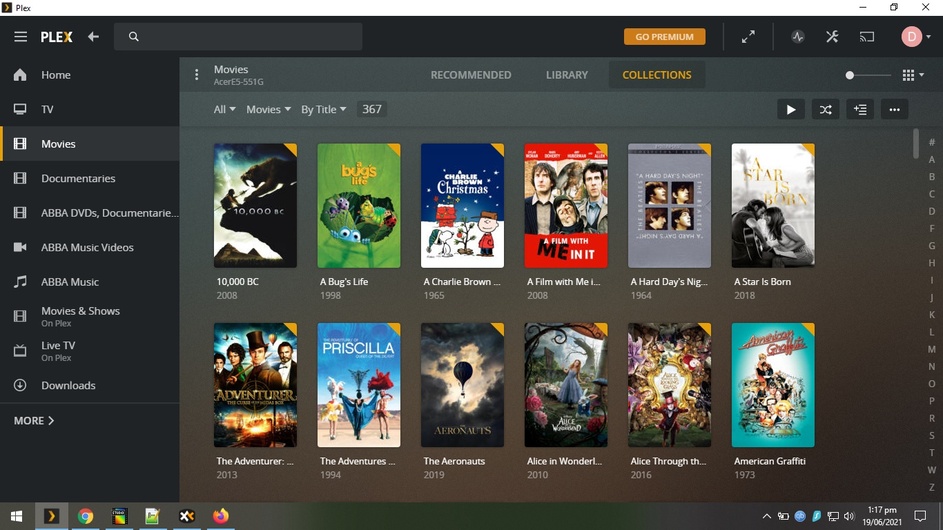Jump to letter A in index
The image size is (943, 530).
(x=932, y=159)
